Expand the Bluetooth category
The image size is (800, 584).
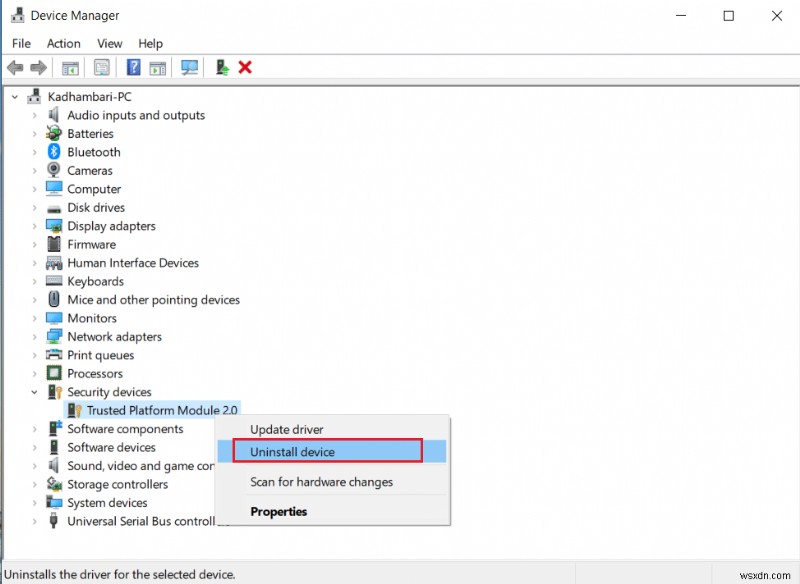(34, 152)
